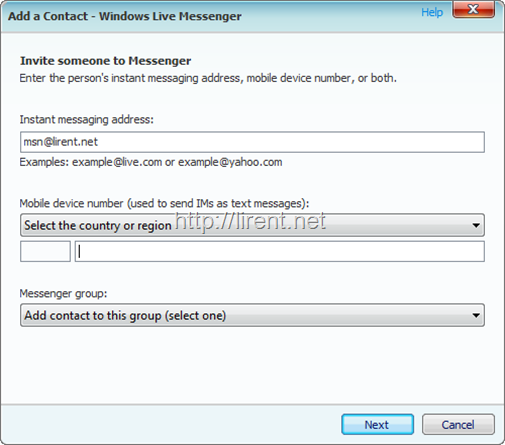The image size is (505, 445).
Task: Click the country dropdown's arrow
Action: pyautogui.click(x=476, y=226)
